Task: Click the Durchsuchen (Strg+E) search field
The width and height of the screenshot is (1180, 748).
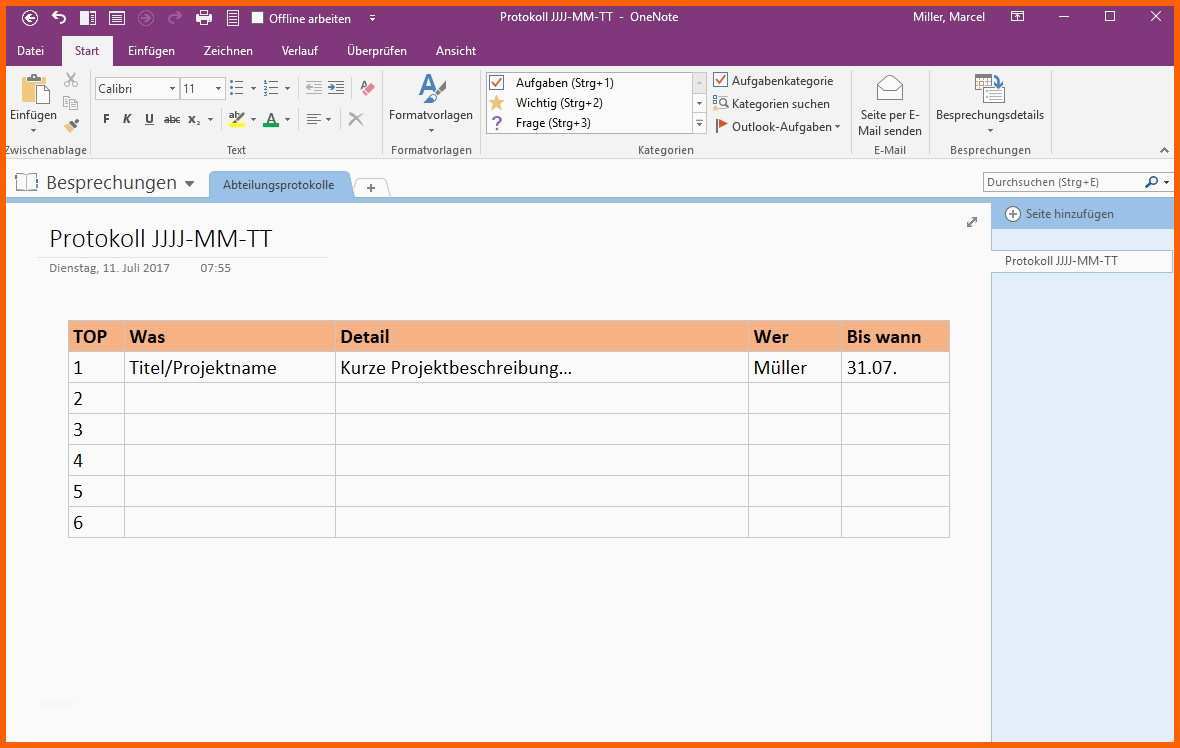Action: pyautogui.click(x=1063, y=182)
